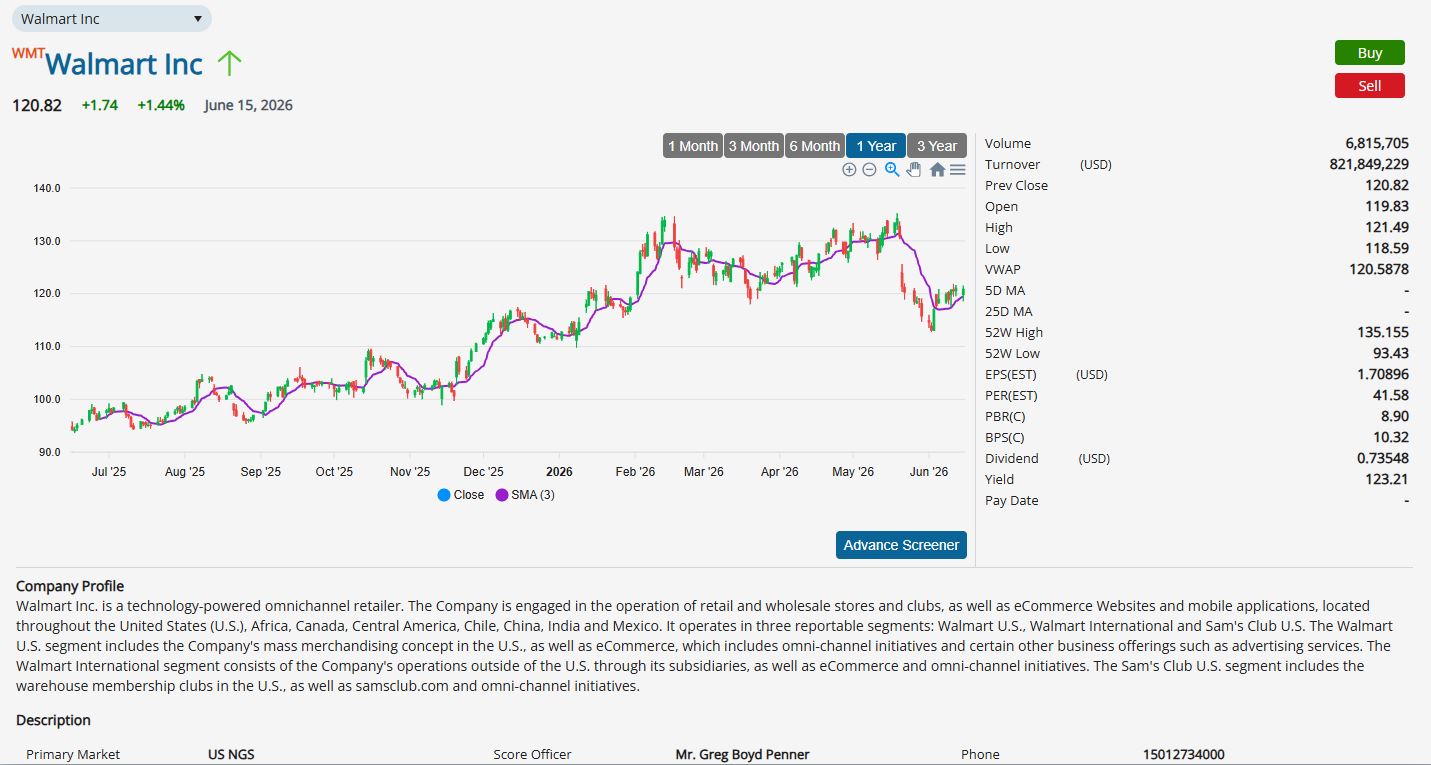Click the PER(EST) value 41.58

point(1390,395)
